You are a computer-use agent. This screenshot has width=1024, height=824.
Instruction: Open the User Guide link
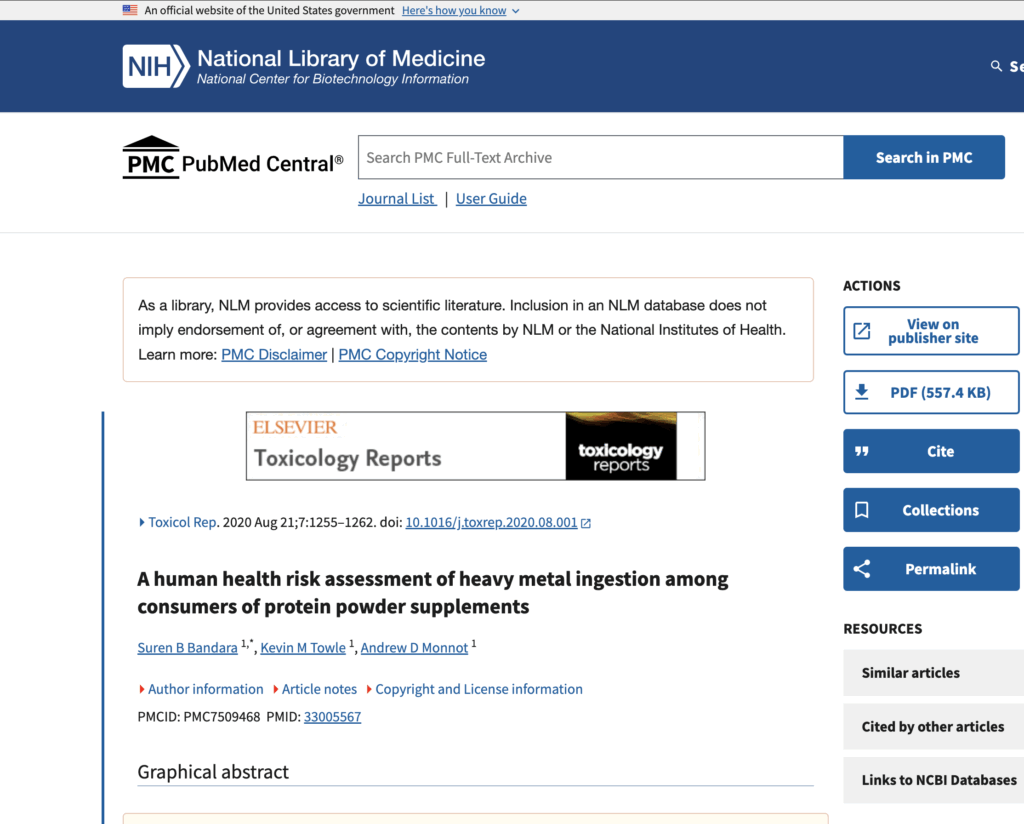pyautogui.click(x=491, y=198)
